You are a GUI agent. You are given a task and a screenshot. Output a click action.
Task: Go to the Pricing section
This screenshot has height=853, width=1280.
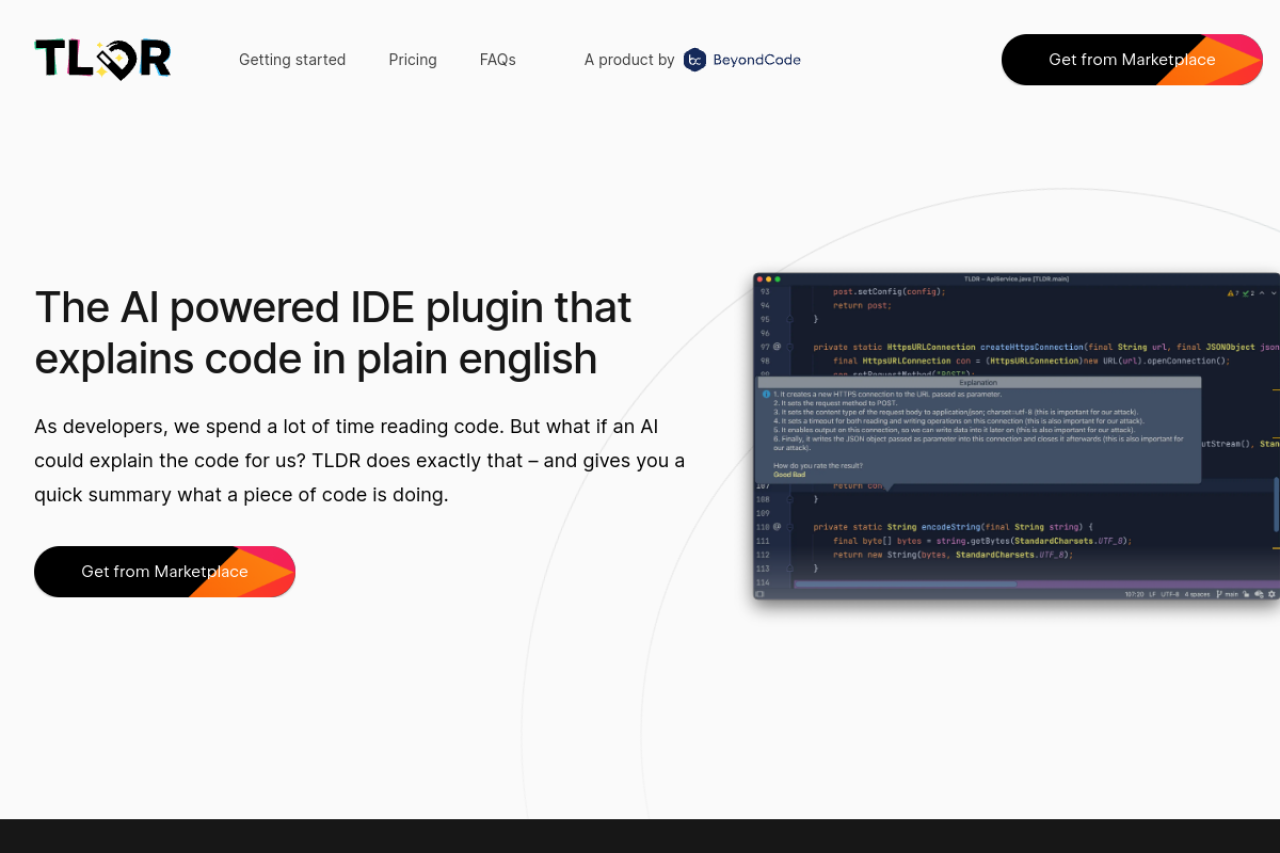pyautogui.click(x=413, y=60)
